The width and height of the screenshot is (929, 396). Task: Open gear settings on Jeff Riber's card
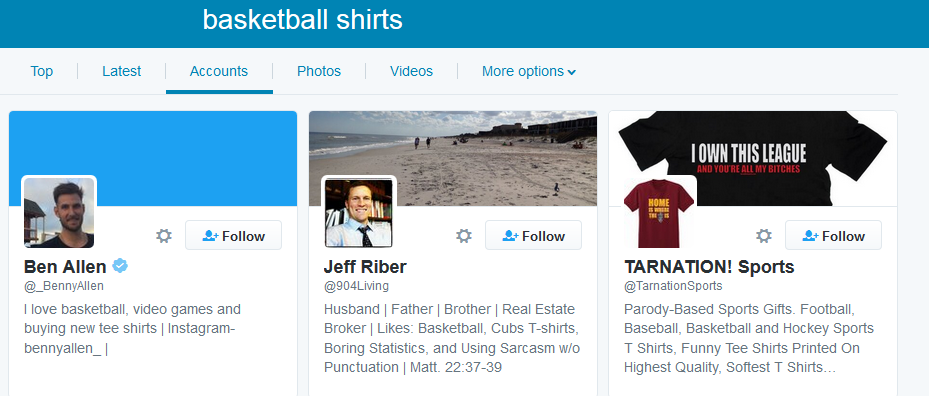click(464, 236)
